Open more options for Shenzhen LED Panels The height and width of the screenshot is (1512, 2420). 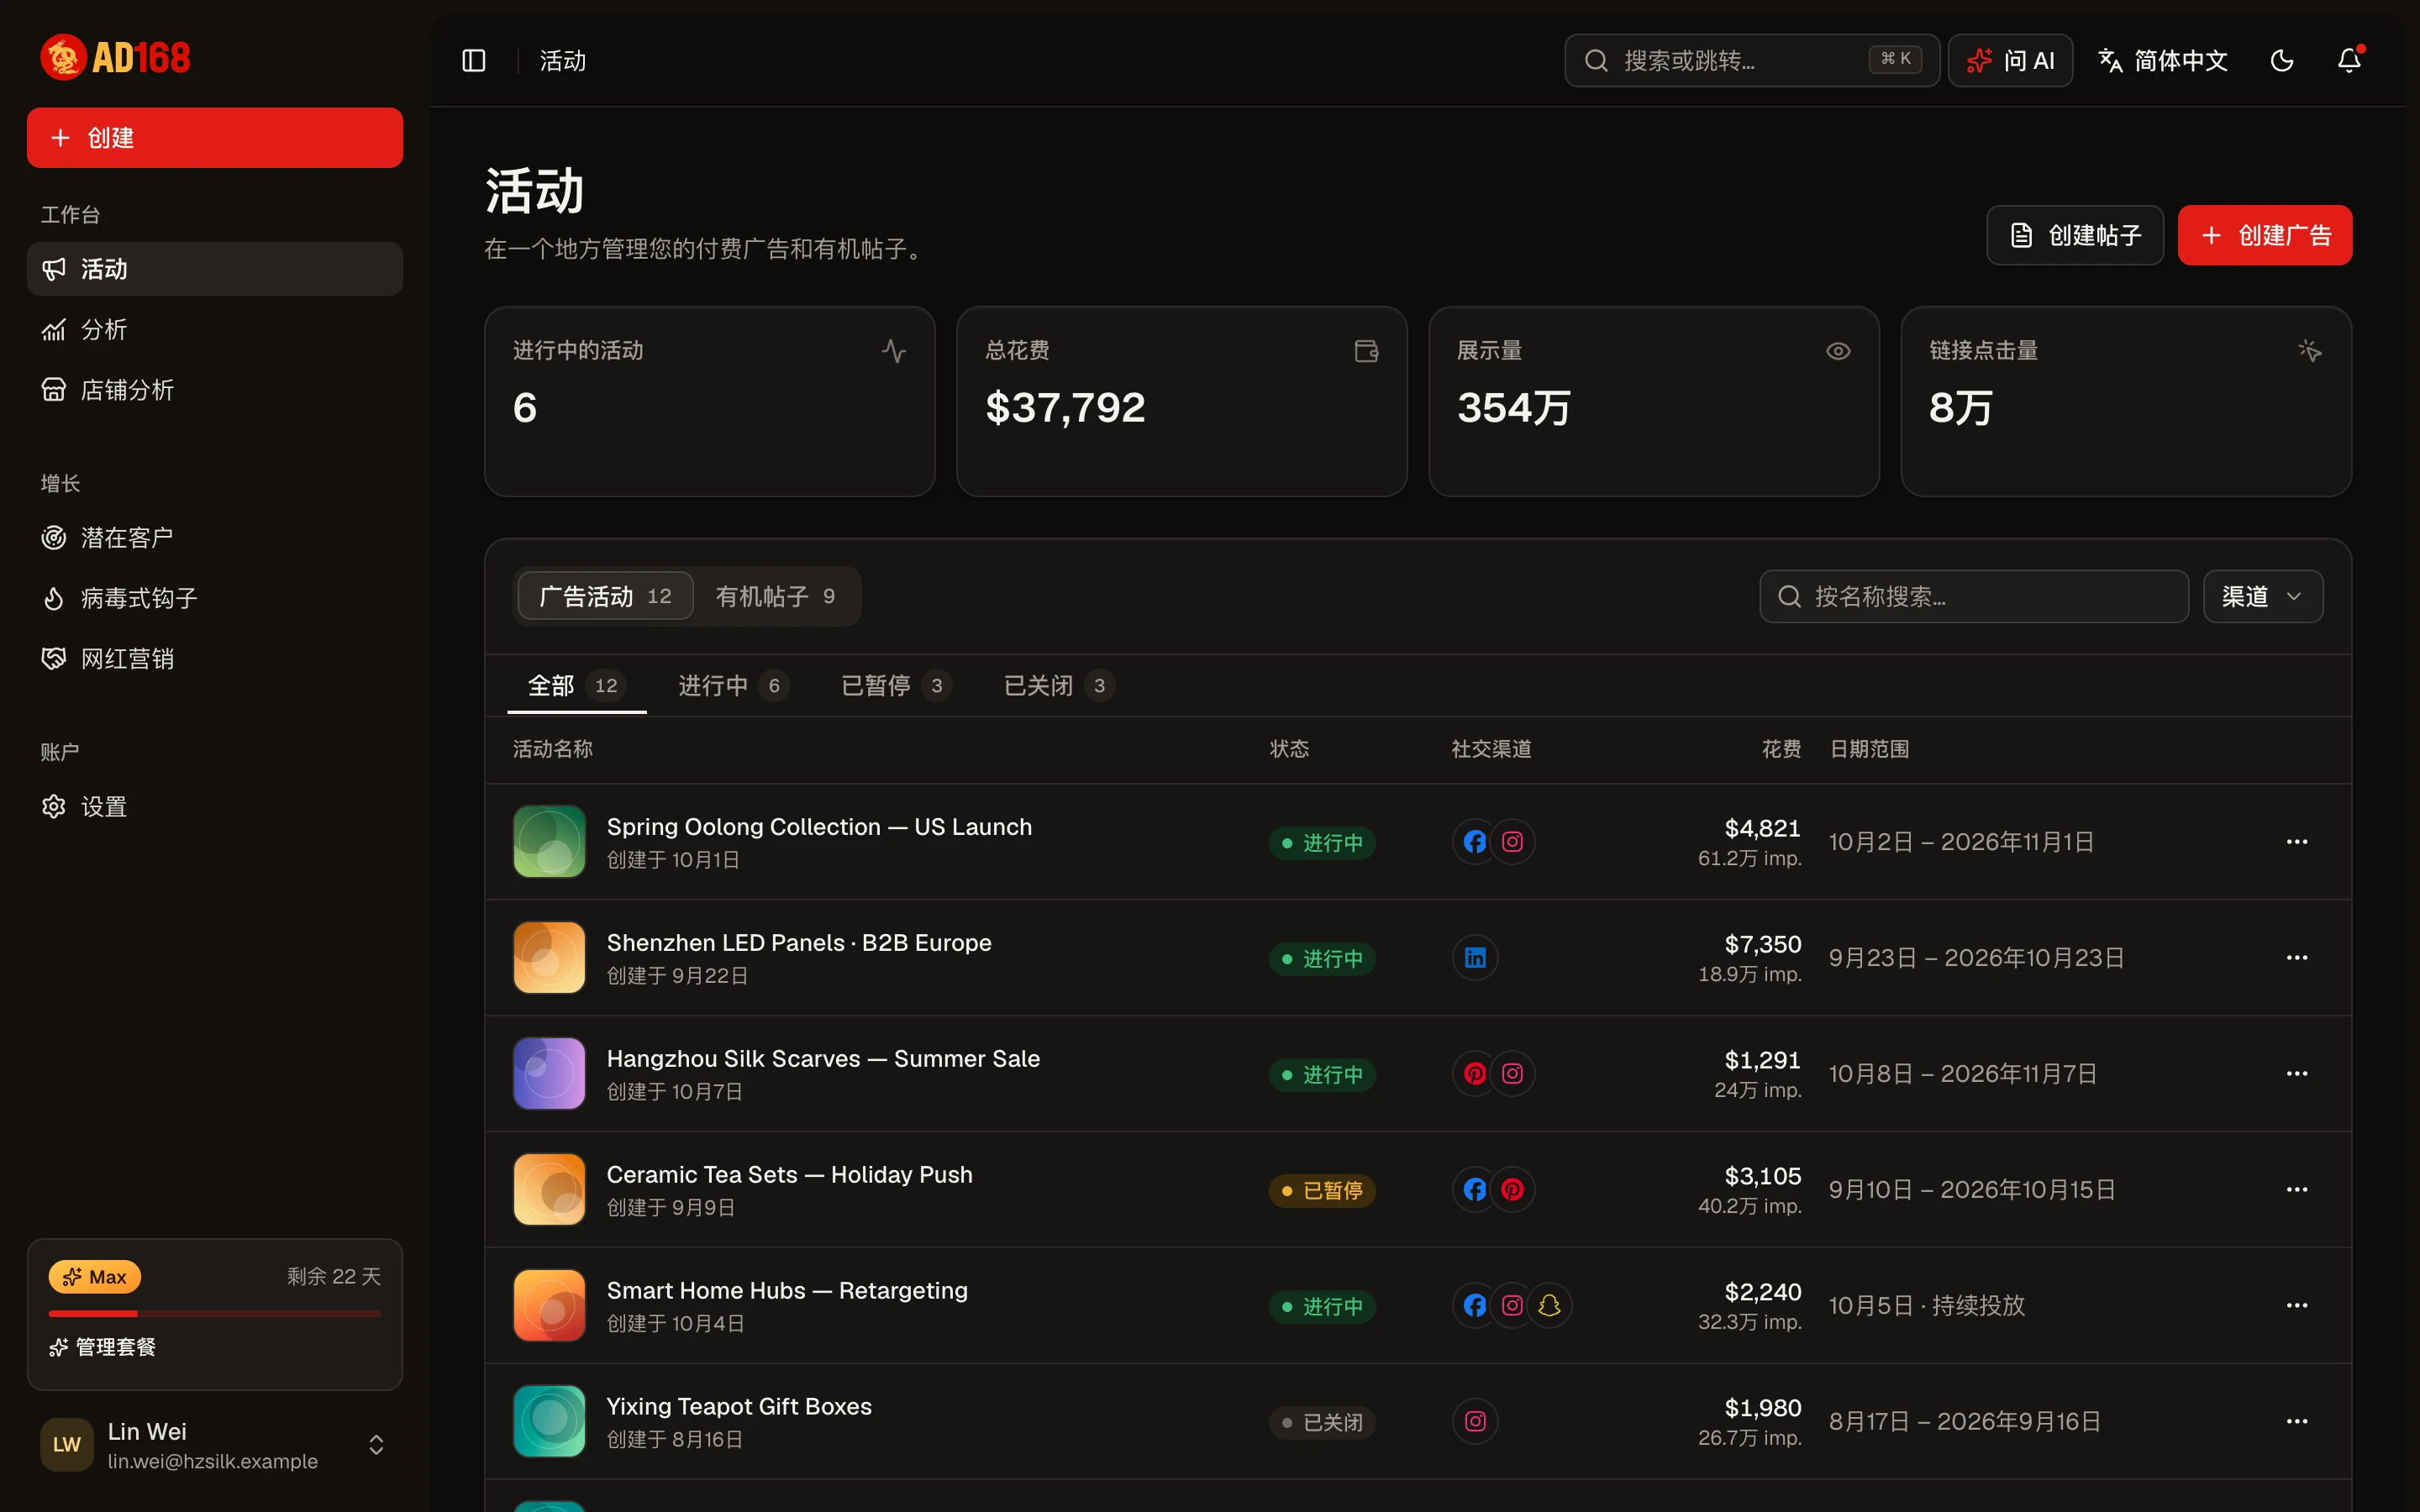(2297, 958)
